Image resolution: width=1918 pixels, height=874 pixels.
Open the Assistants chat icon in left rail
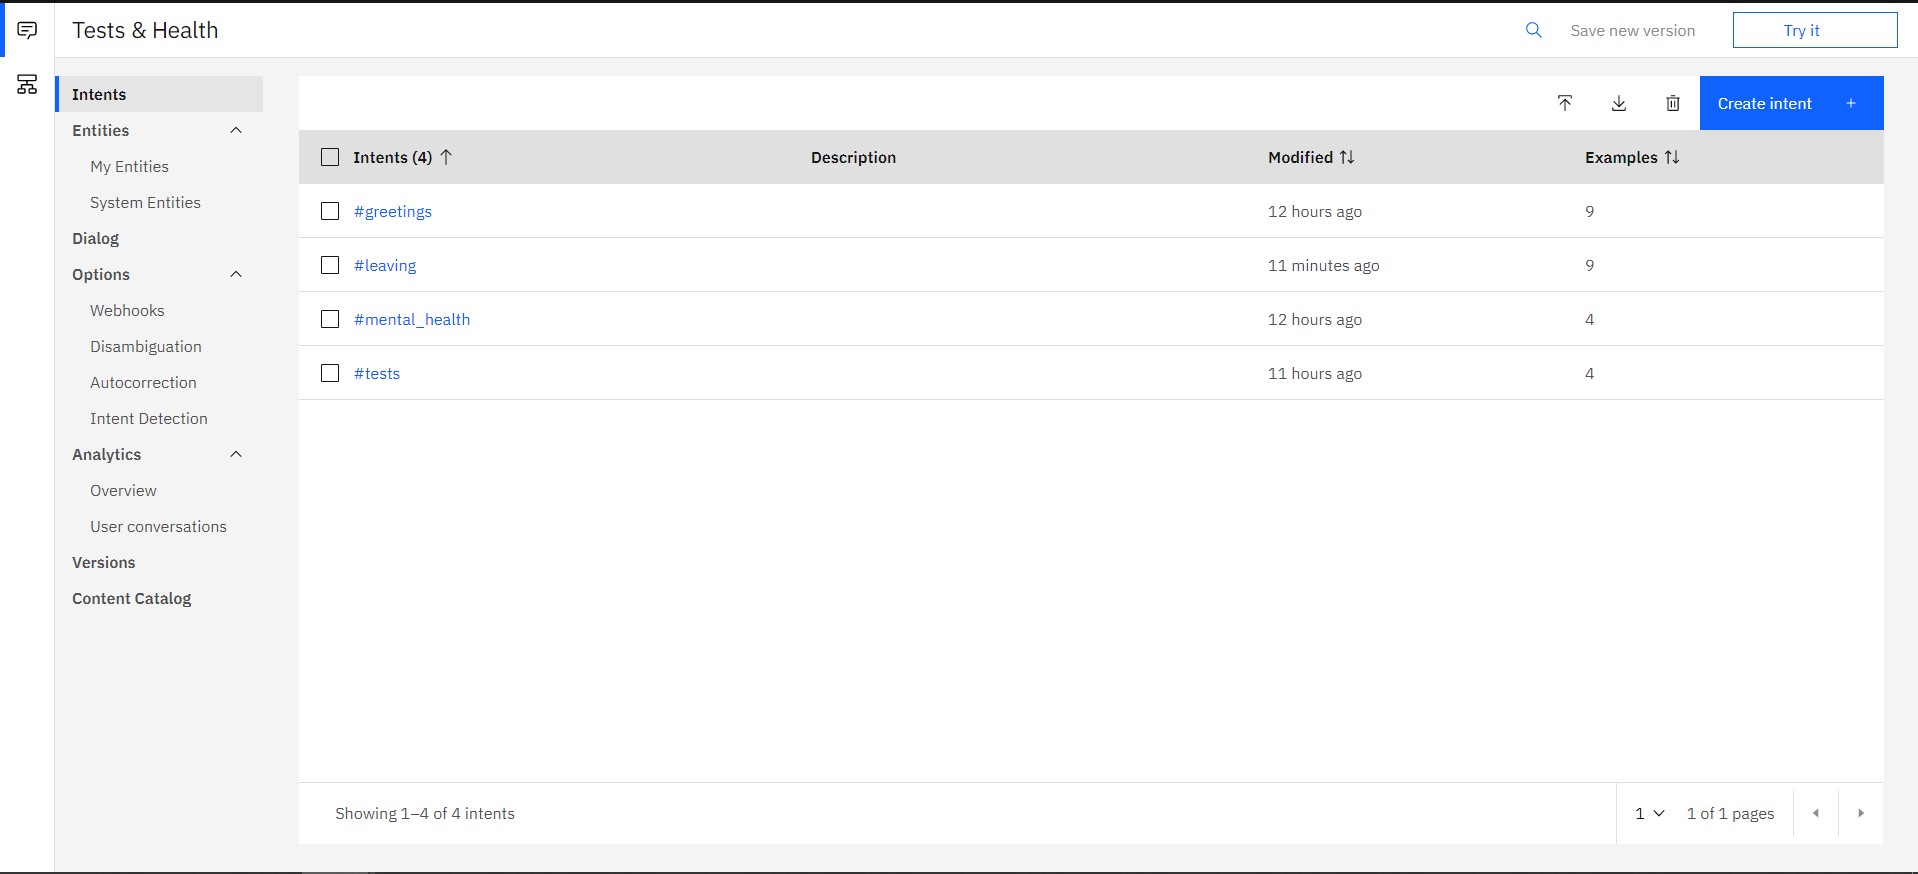click(27, 30)
